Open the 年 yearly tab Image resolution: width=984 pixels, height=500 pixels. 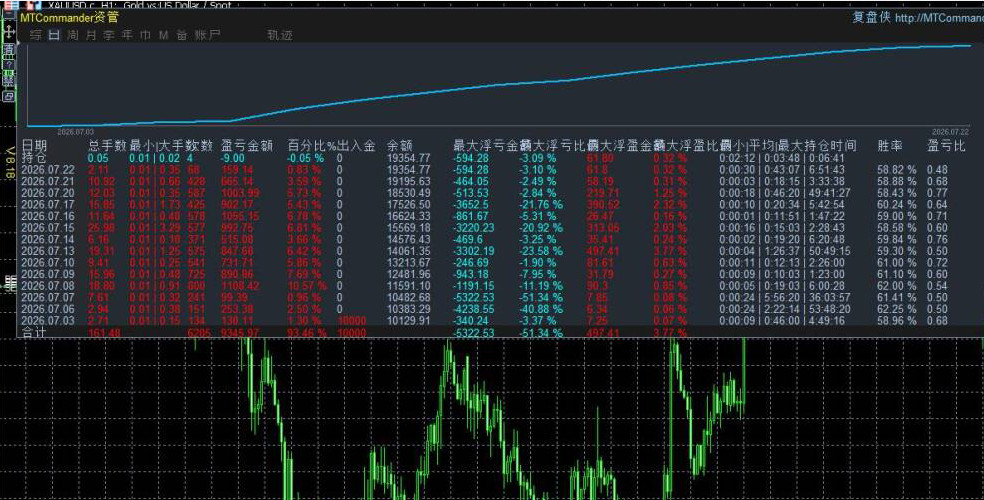click(127, 35)
